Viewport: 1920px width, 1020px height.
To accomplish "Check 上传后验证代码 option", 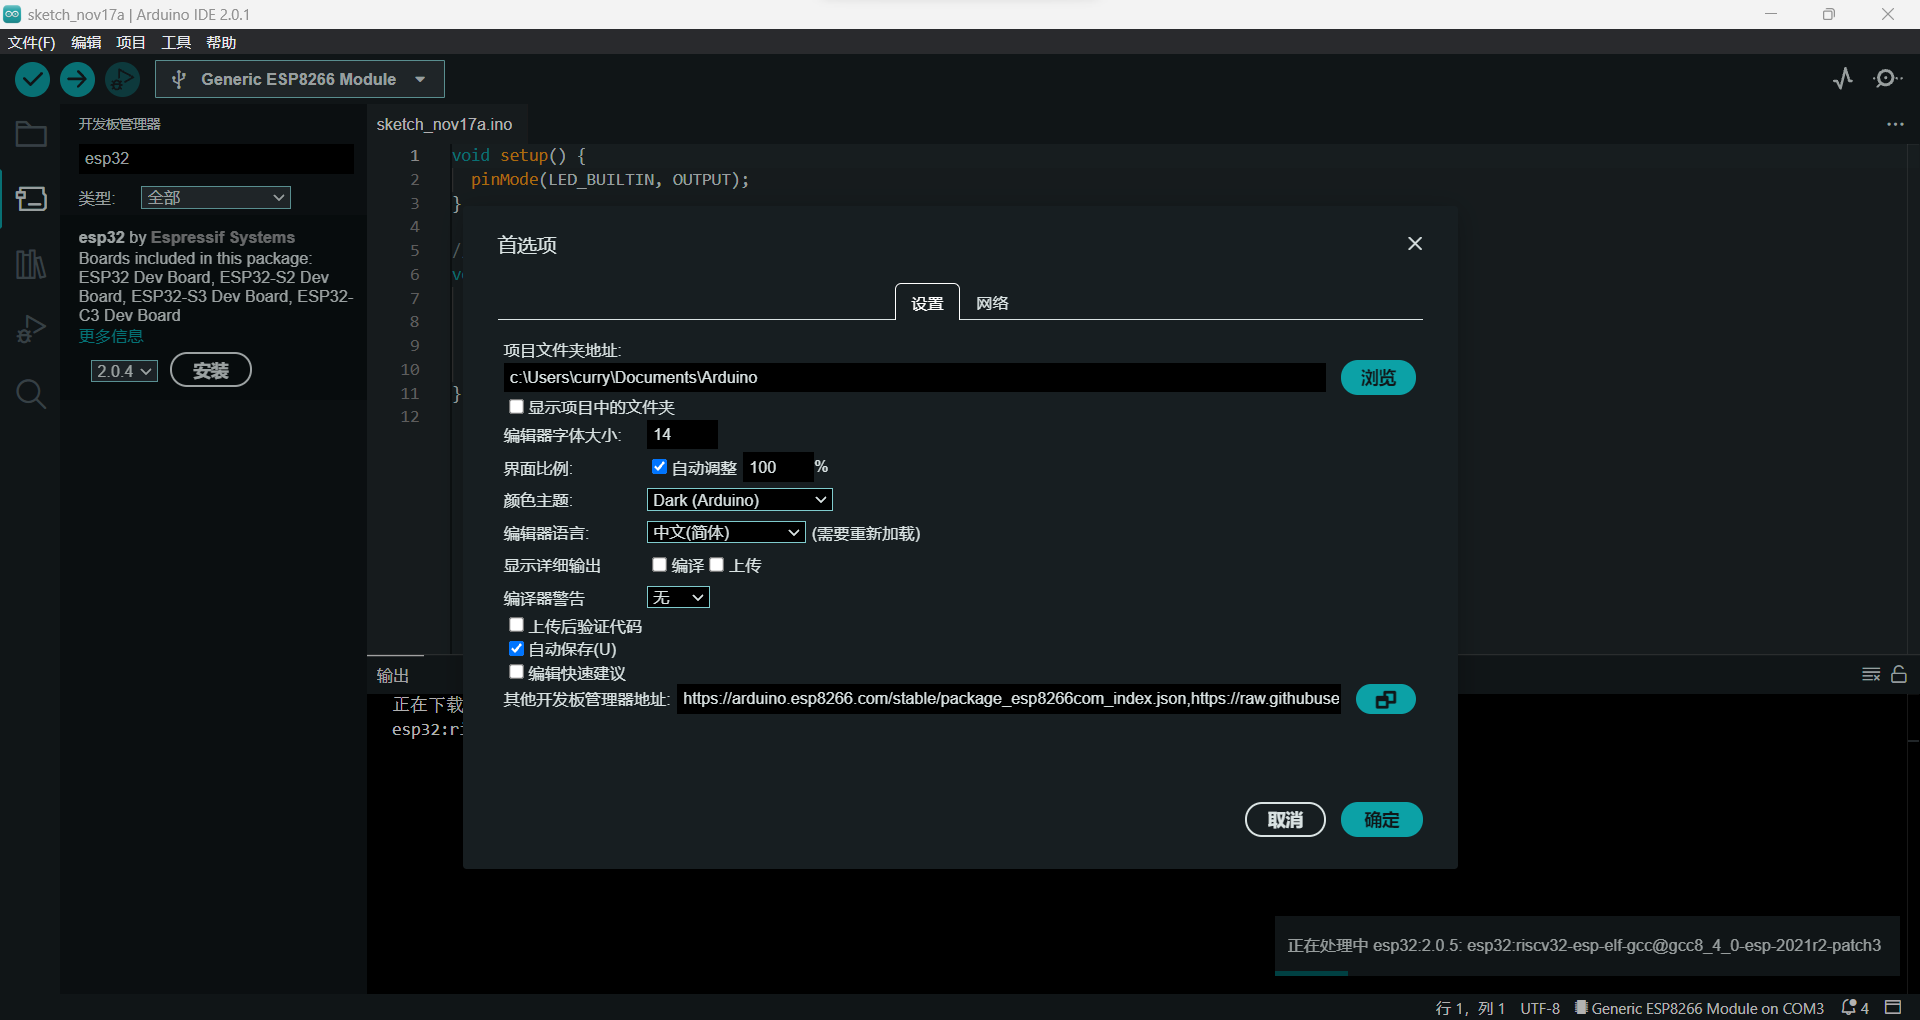I will click(516, 625).
